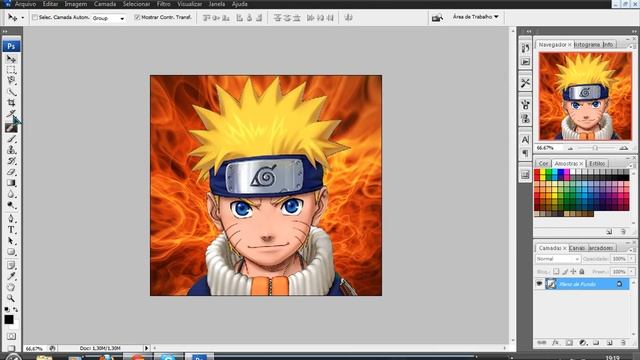Delete layer using the Layers trash icon
This screenshot has width=640, height=360.
pos(623,343)
